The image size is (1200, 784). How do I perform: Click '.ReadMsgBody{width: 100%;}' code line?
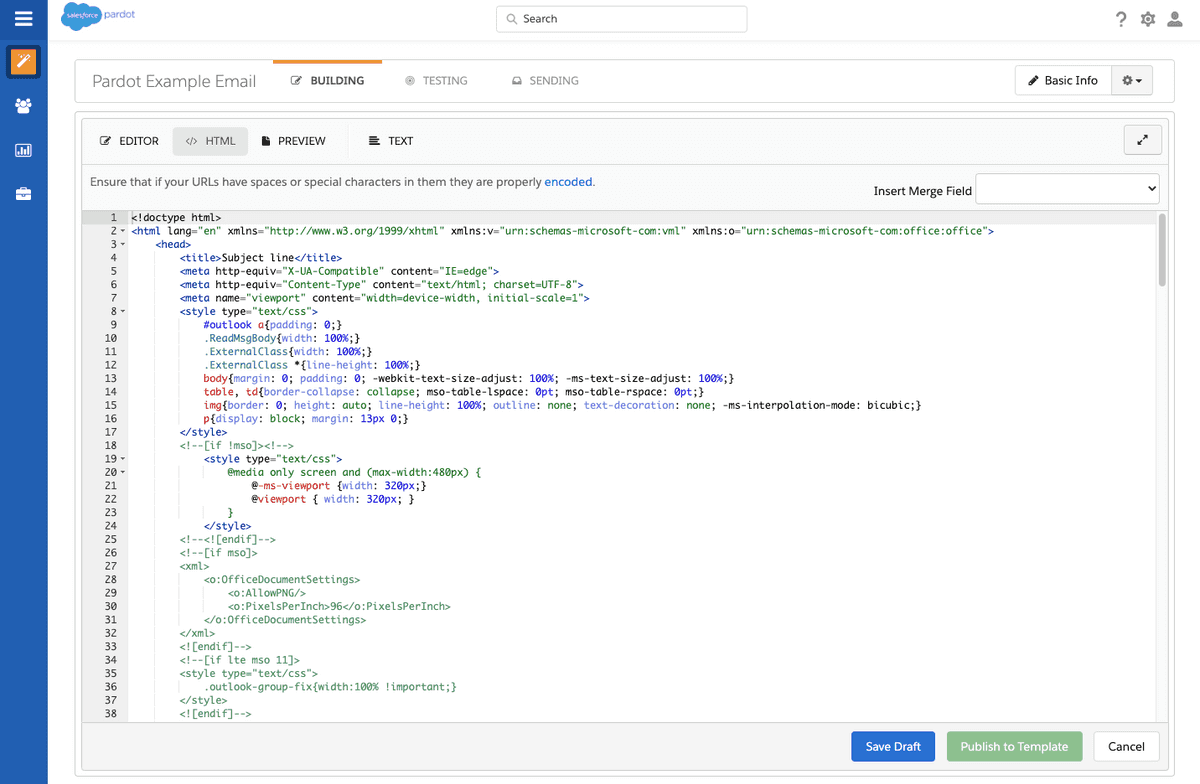coord(282,338)
